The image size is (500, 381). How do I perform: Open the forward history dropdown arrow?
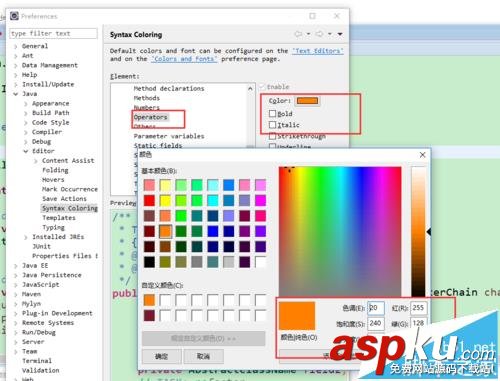tap(330, 34)
